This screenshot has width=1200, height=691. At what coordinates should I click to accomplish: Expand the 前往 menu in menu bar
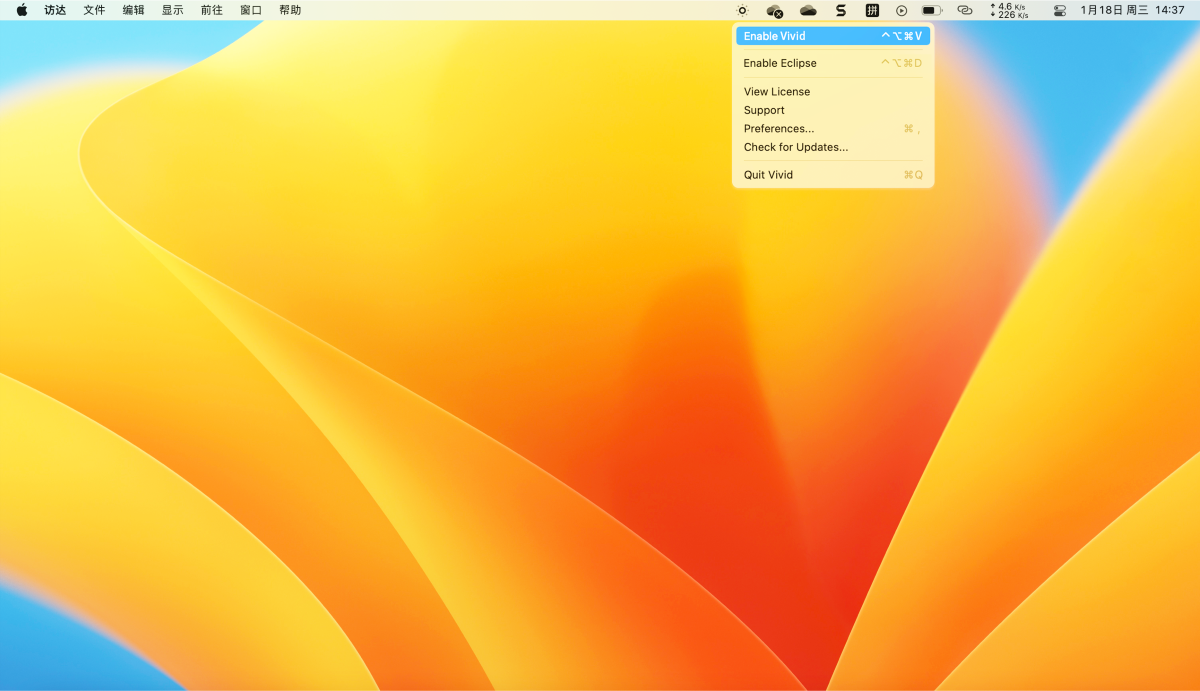click(x=211, y=10)
